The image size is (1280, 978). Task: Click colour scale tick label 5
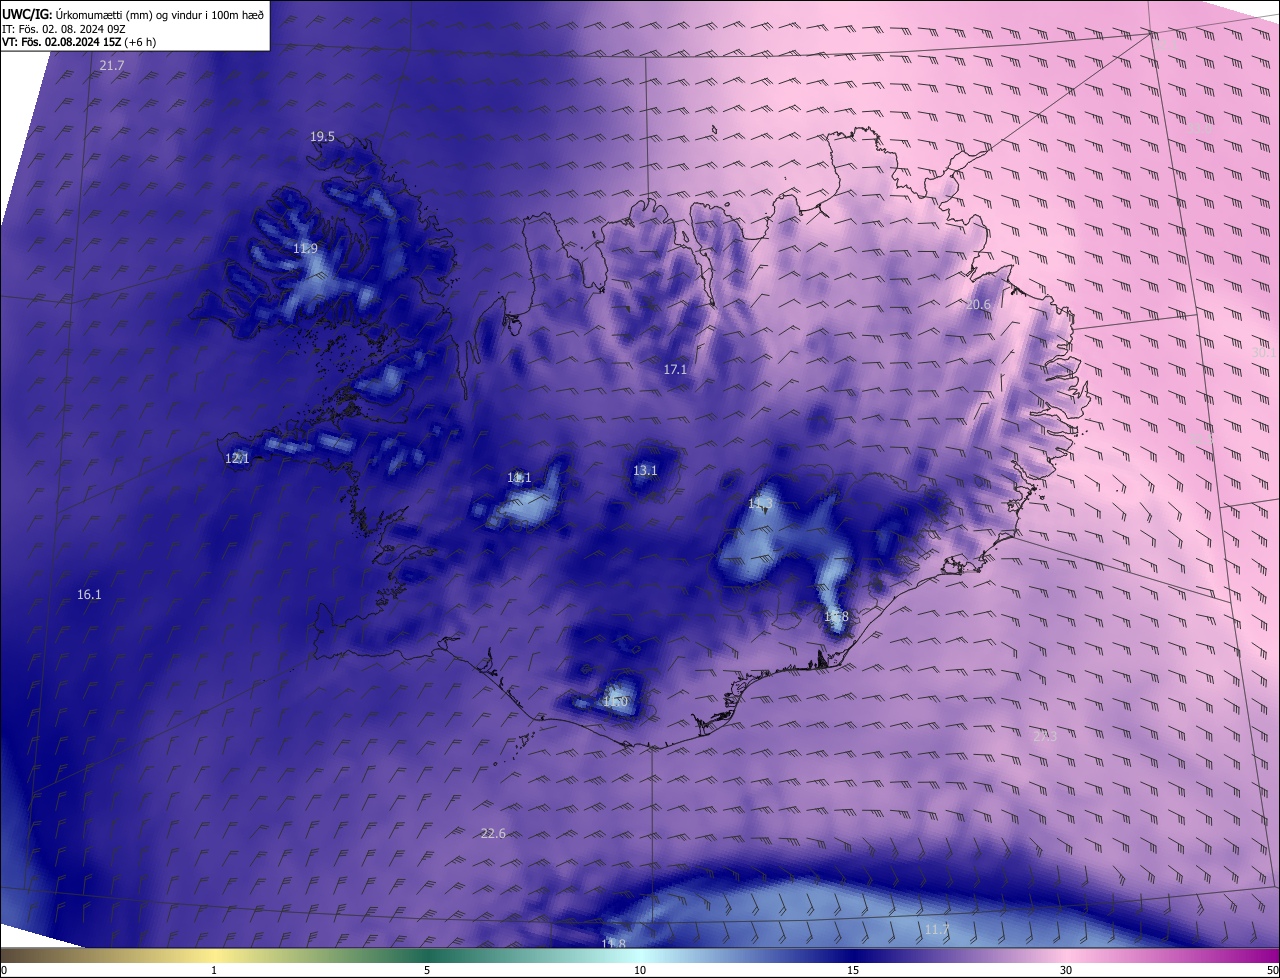click(427, 970)
